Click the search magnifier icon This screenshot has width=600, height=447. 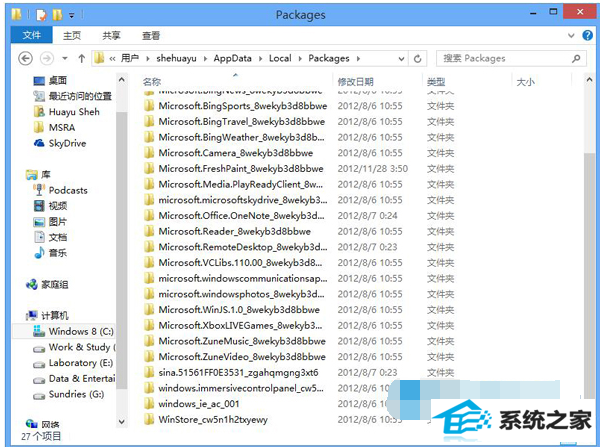[576, 59]
